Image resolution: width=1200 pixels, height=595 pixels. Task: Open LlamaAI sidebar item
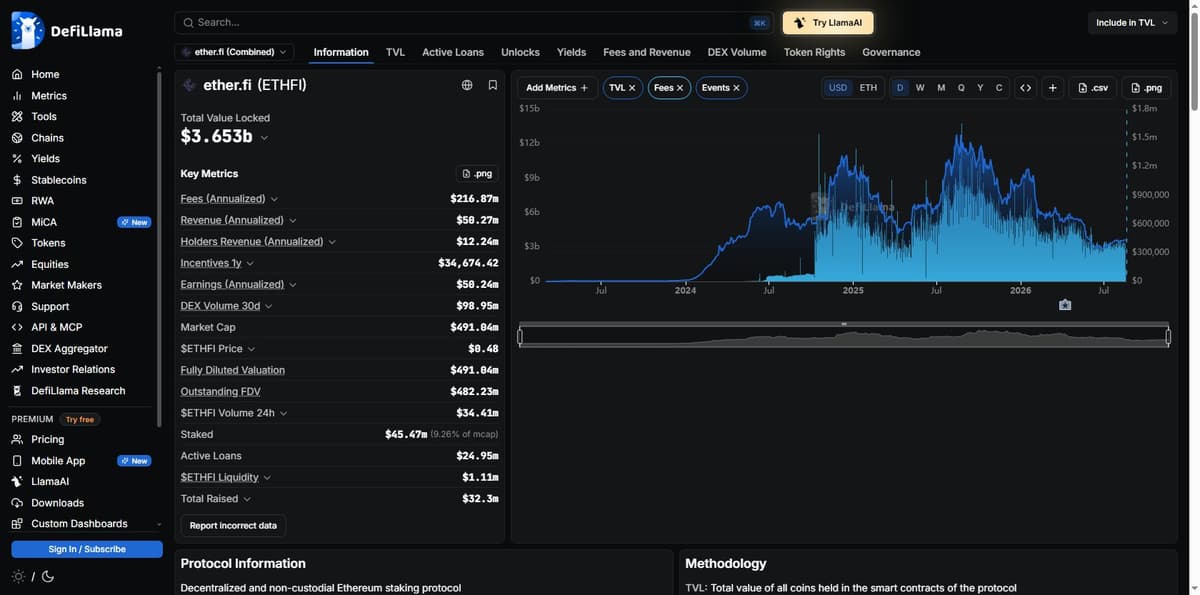coord(50,481)
